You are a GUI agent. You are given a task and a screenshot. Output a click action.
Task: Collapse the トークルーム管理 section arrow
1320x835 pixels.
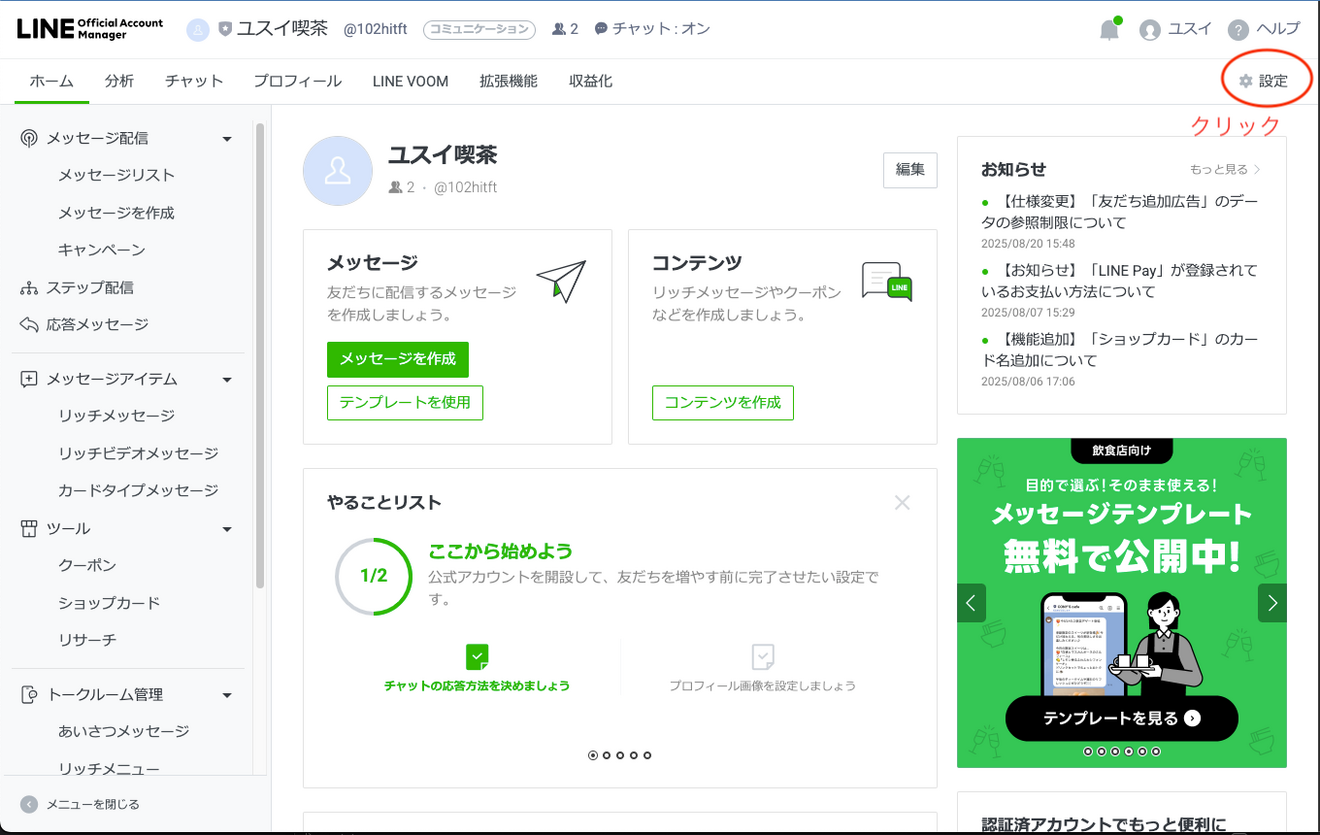pyautogui.click(x=227, y=695)
